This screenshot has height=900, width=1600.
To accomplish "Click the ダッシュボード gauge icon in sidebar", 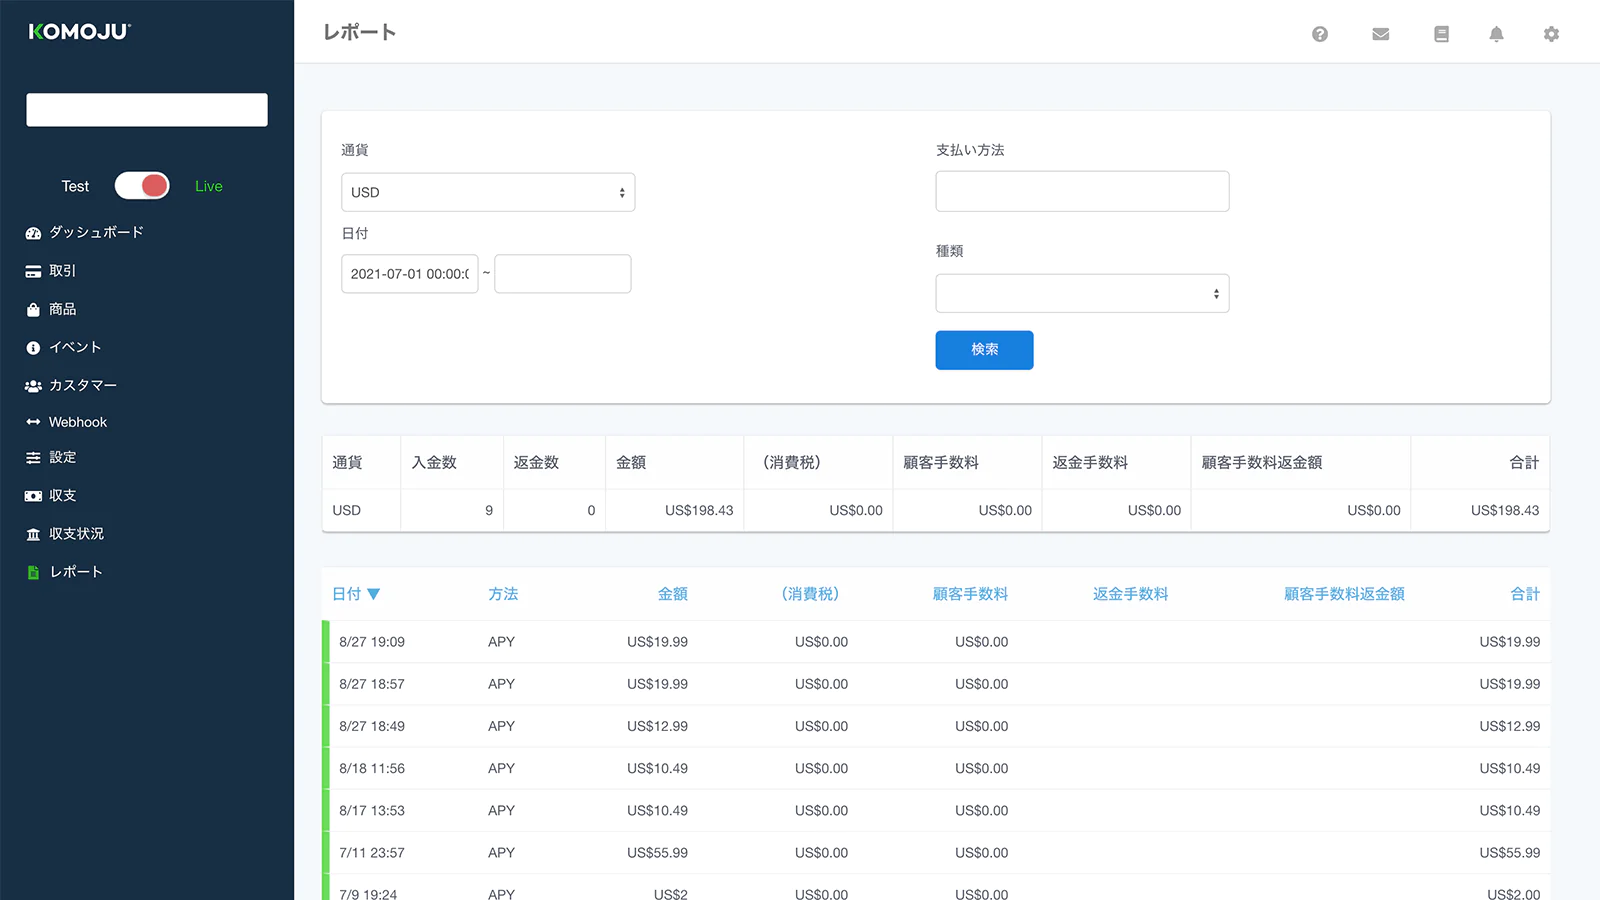I will [x=33, y=233].
